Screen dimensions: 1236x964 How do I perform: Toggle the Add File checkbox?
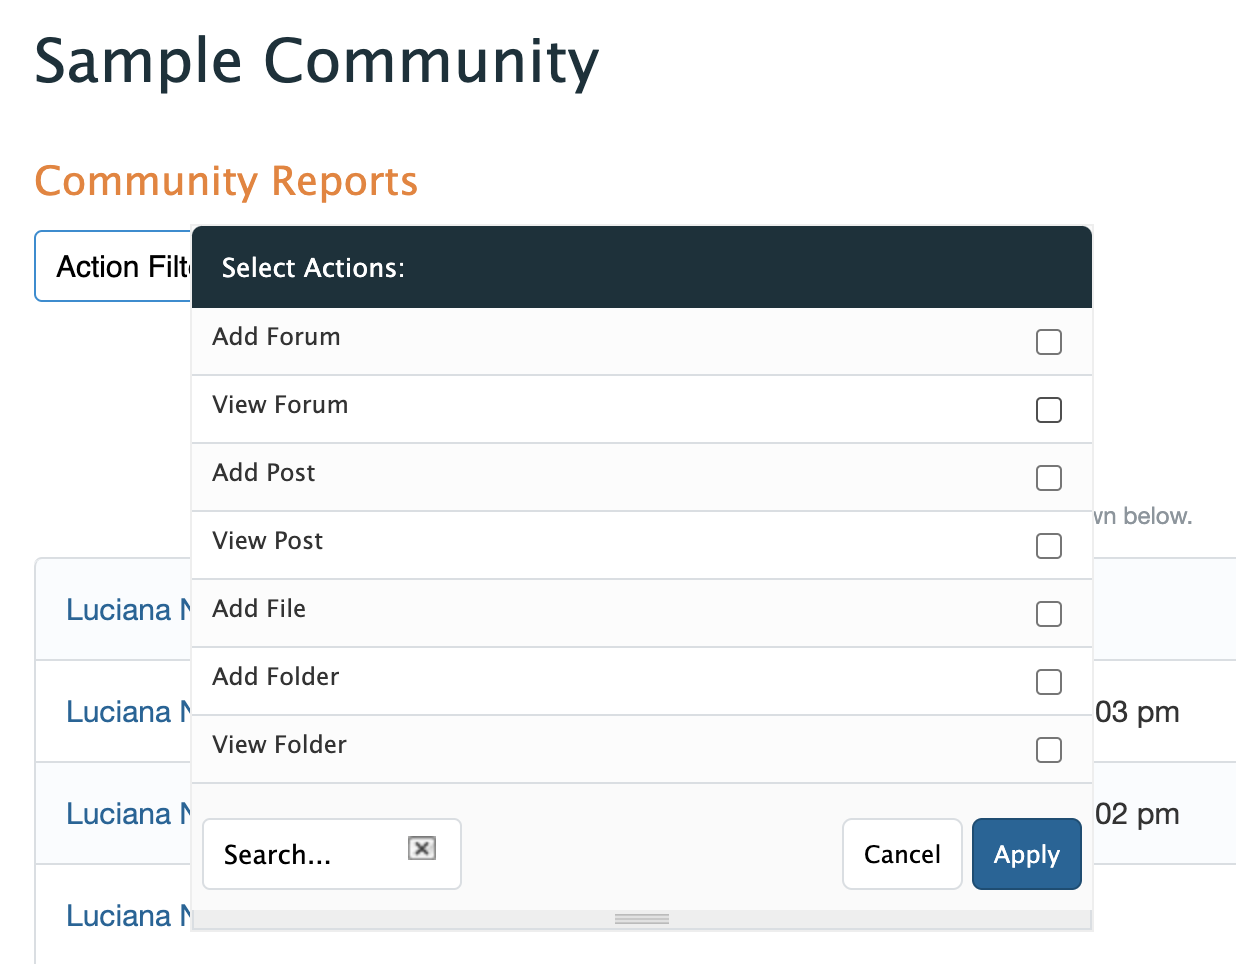tap(1048, 614)
